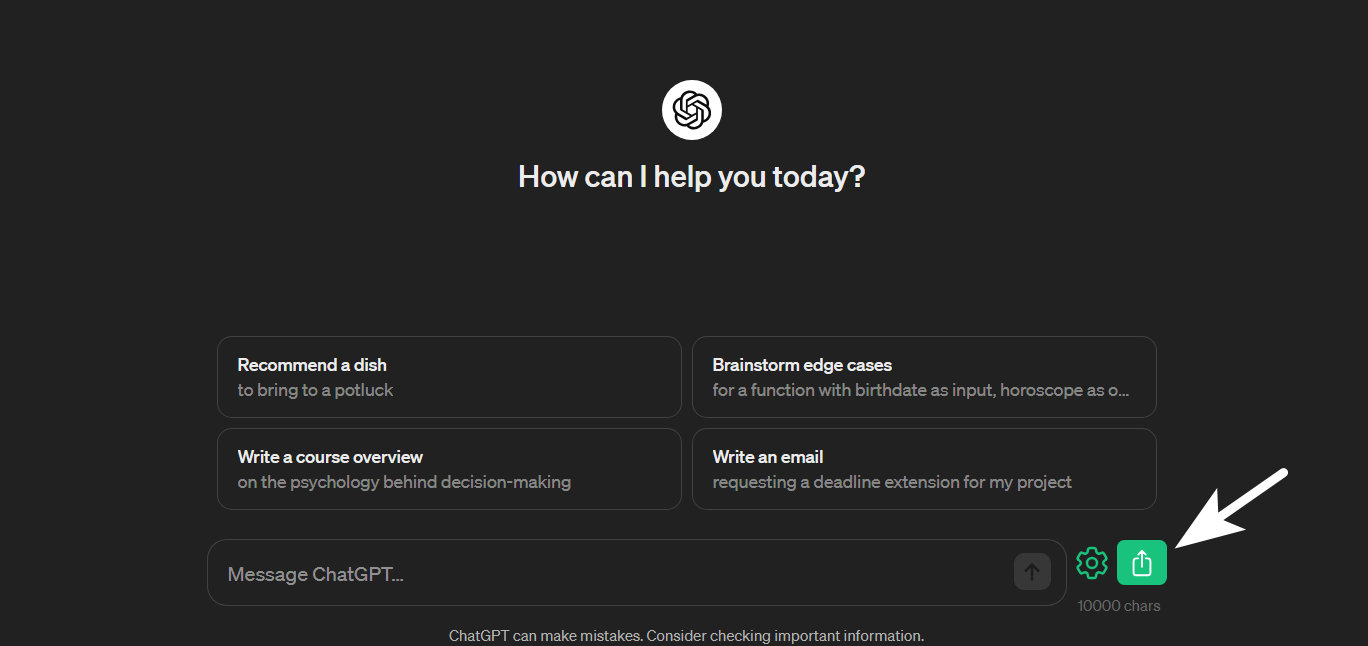Click the white arrow annotation graphic
The width and height of the screenshot is (1368, 646).
(1232, 507)
